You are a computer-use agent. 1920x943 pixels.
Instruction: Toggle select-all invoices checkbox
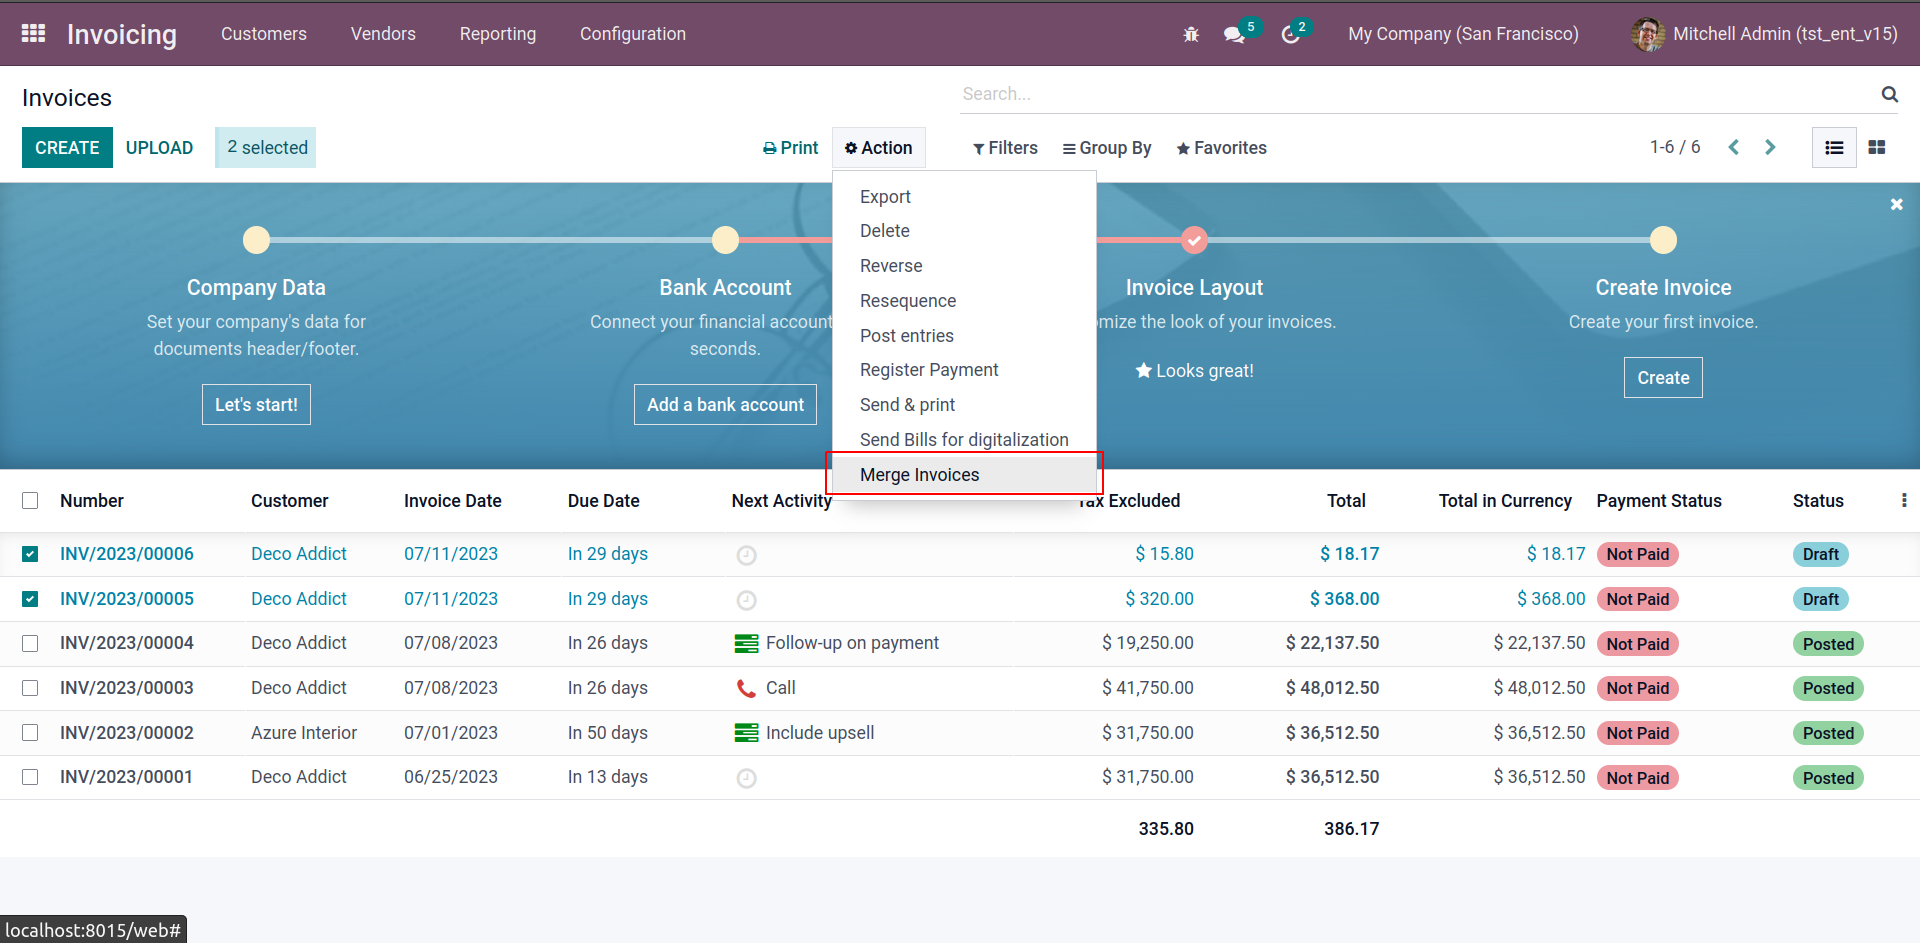(30, 500)
